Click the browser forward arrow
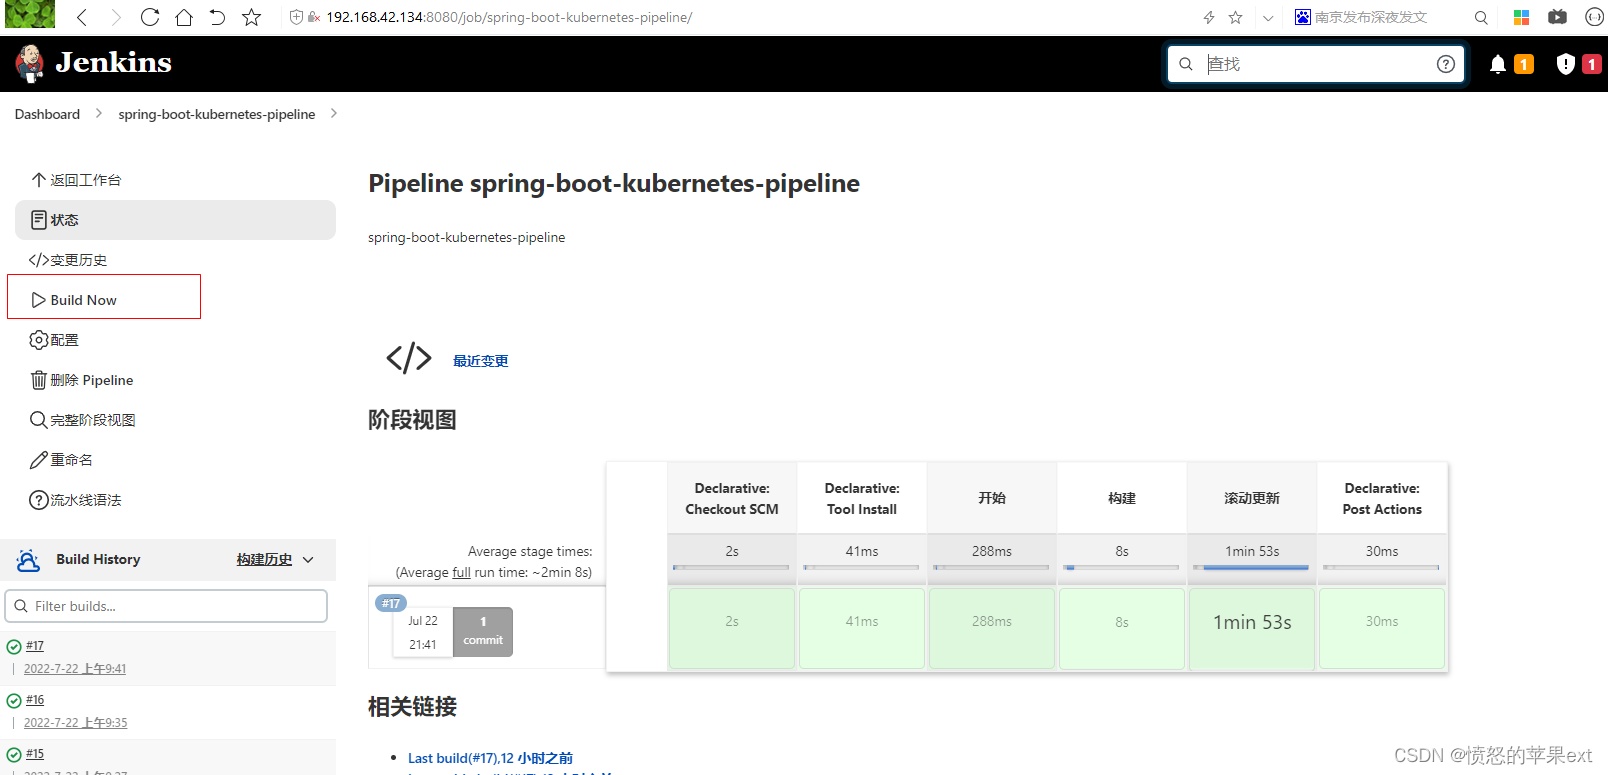The image size is (1608, 775). tap(116, 17)
